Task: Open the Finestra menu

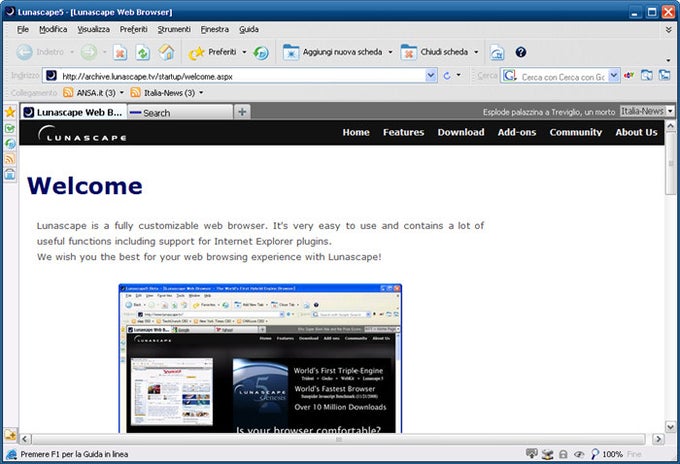Action: [x=215, y=29]
